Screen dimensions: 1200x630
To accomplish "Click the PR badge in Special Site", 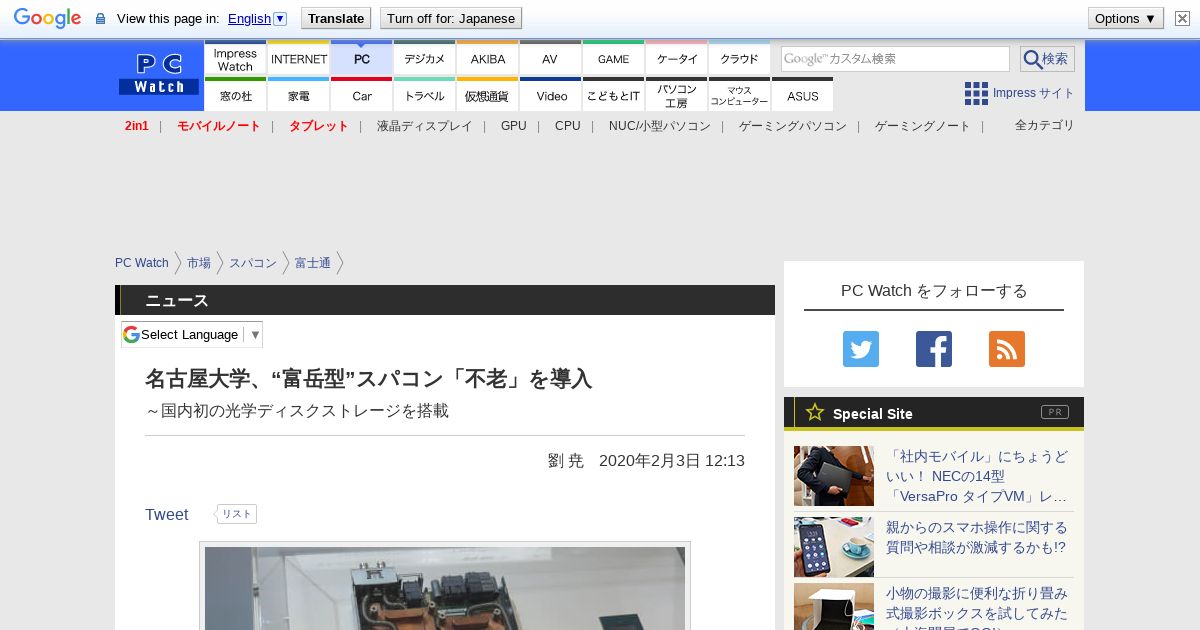I will (x=1055, y=412).
